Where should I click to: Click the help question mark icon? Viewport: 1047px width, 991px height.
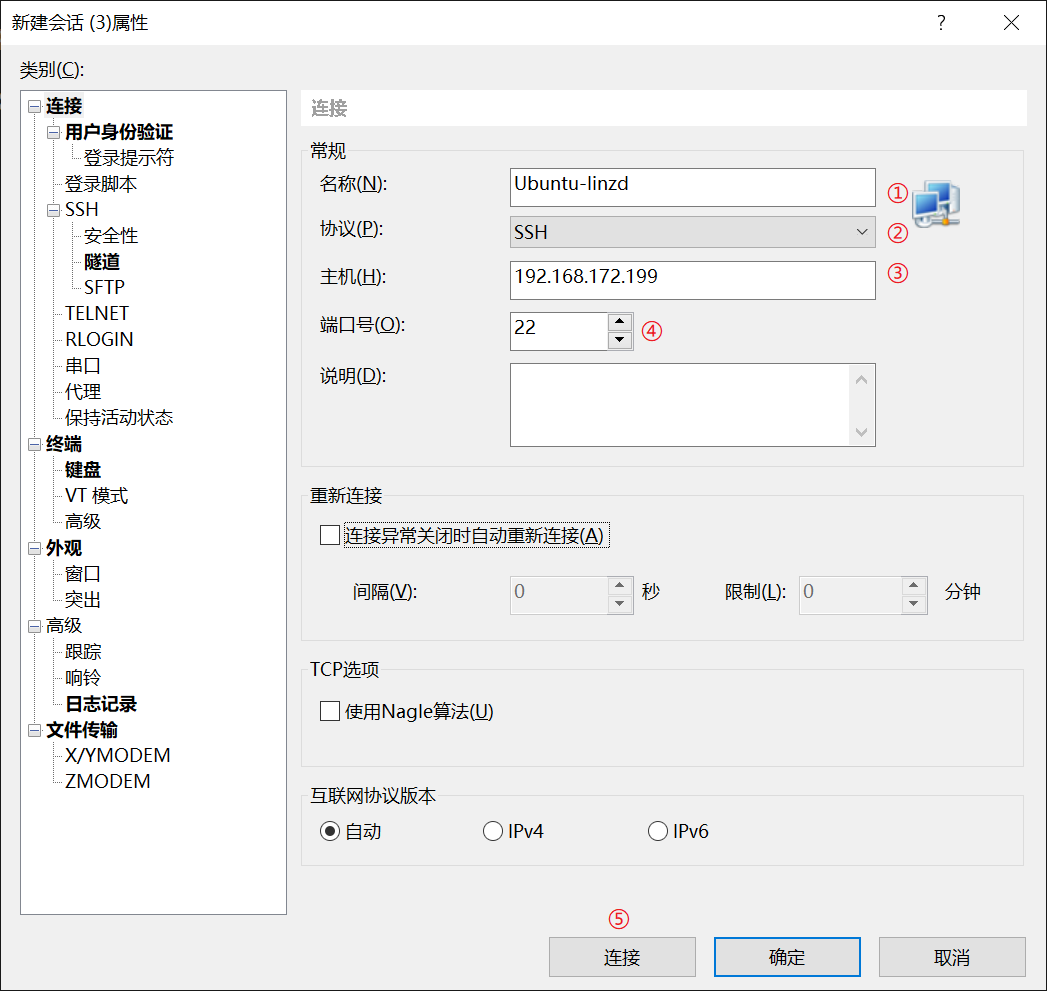click(x=941, y=22)
